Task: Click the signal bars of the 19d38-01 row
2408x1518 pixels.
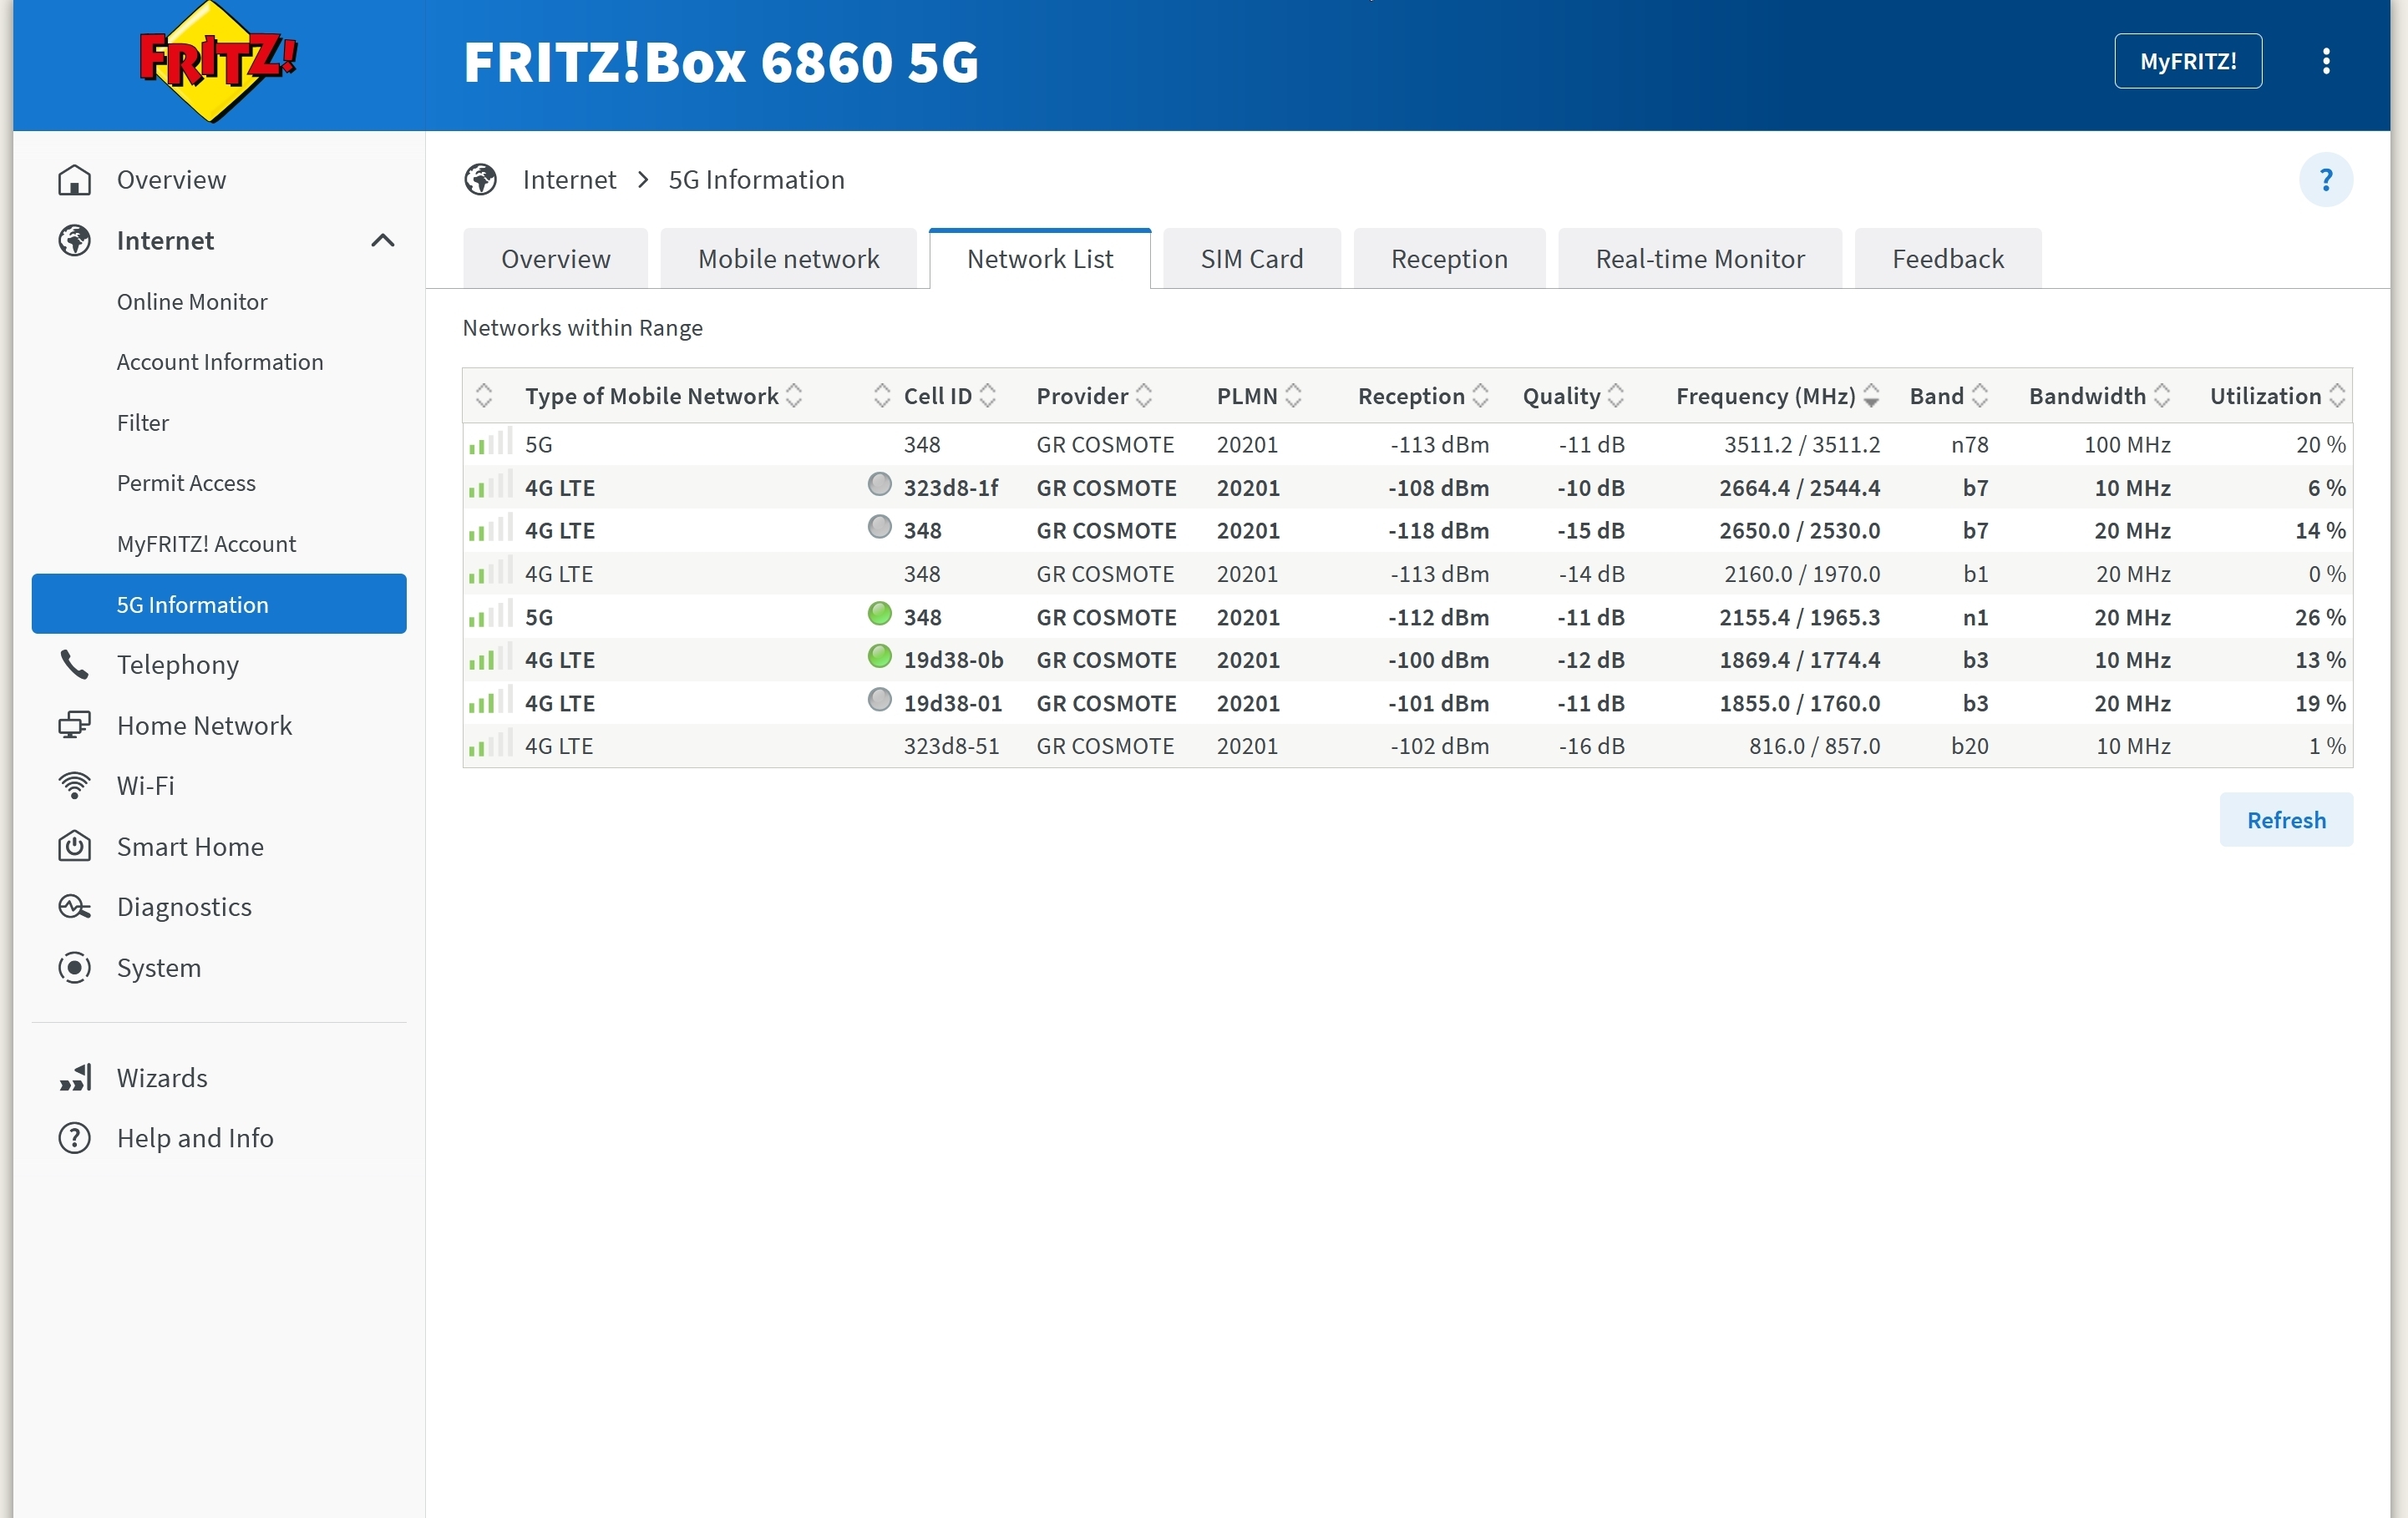Action: pos(490,700)
